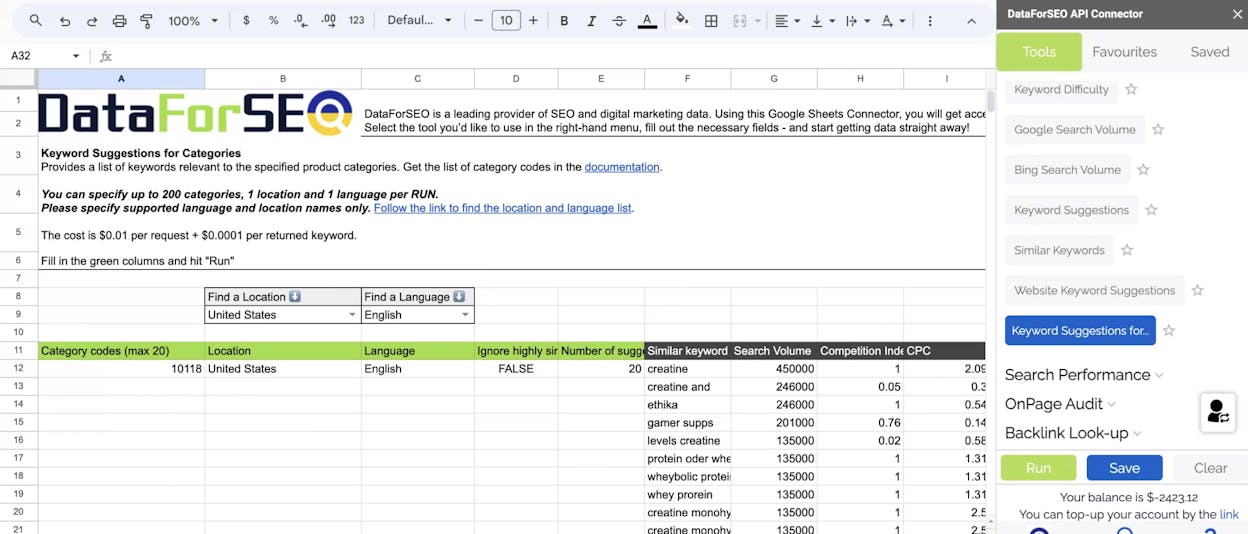Select cell with category code 10118
The image size is (1248, 534).
click(121, 369)
